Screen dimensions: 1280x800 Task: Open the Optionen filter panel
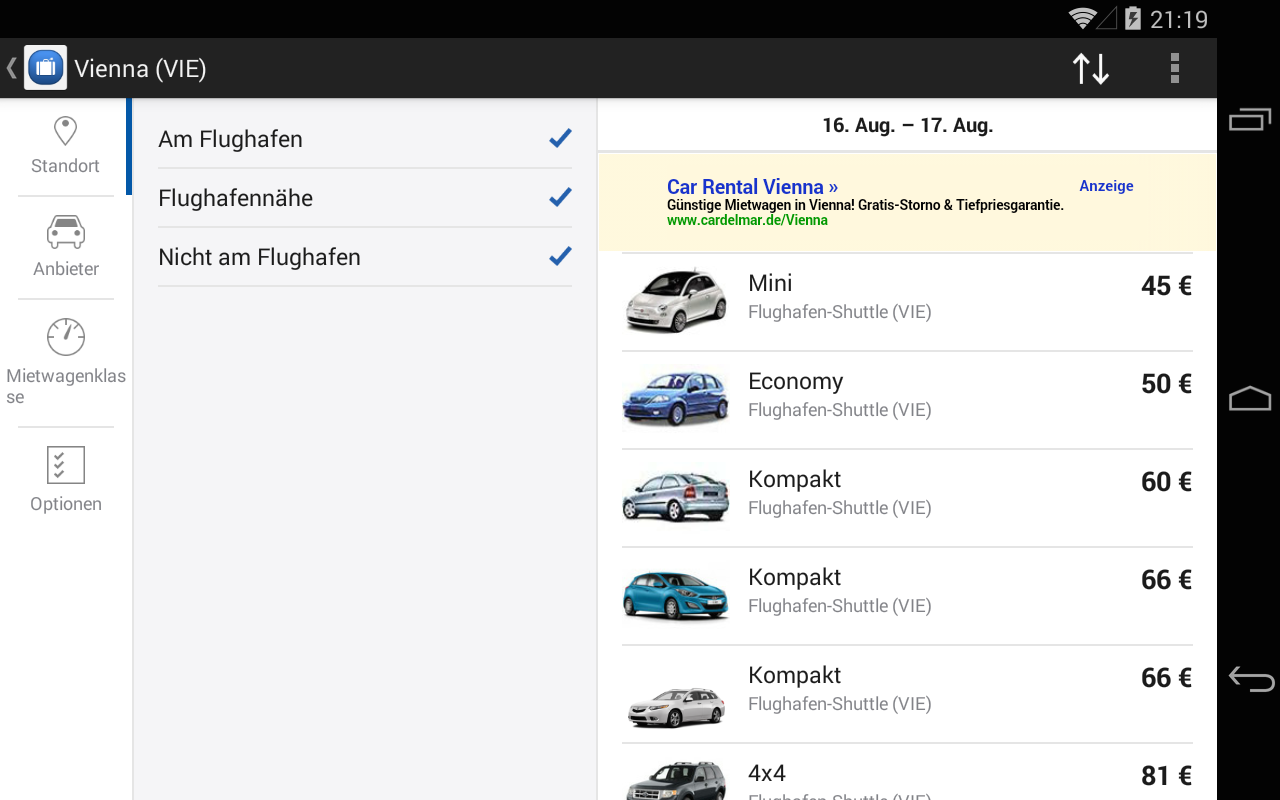pos(64,478)
